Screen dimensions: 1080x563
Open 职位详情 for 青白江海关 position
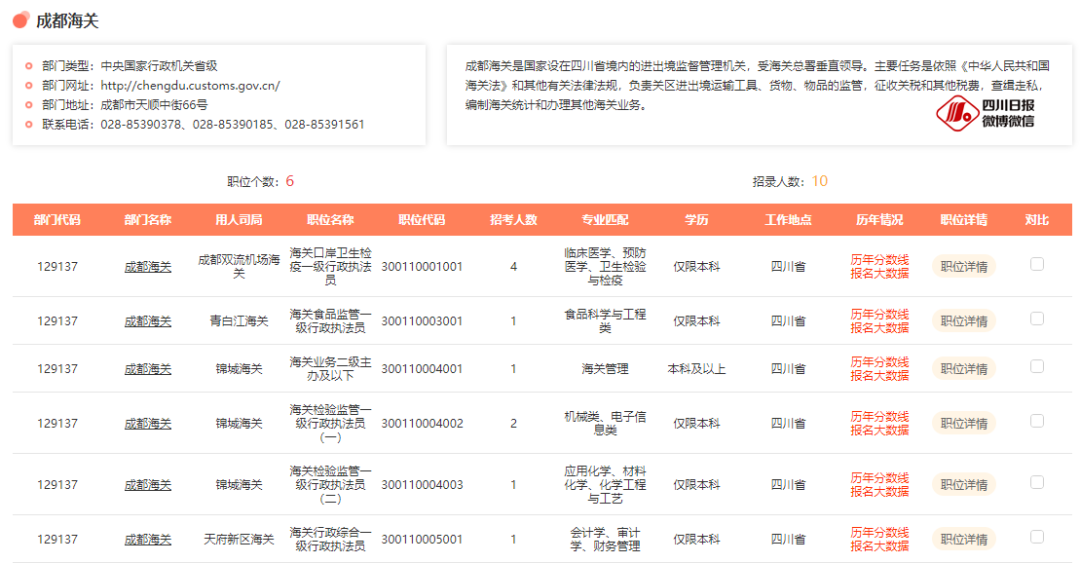[964, 321]
